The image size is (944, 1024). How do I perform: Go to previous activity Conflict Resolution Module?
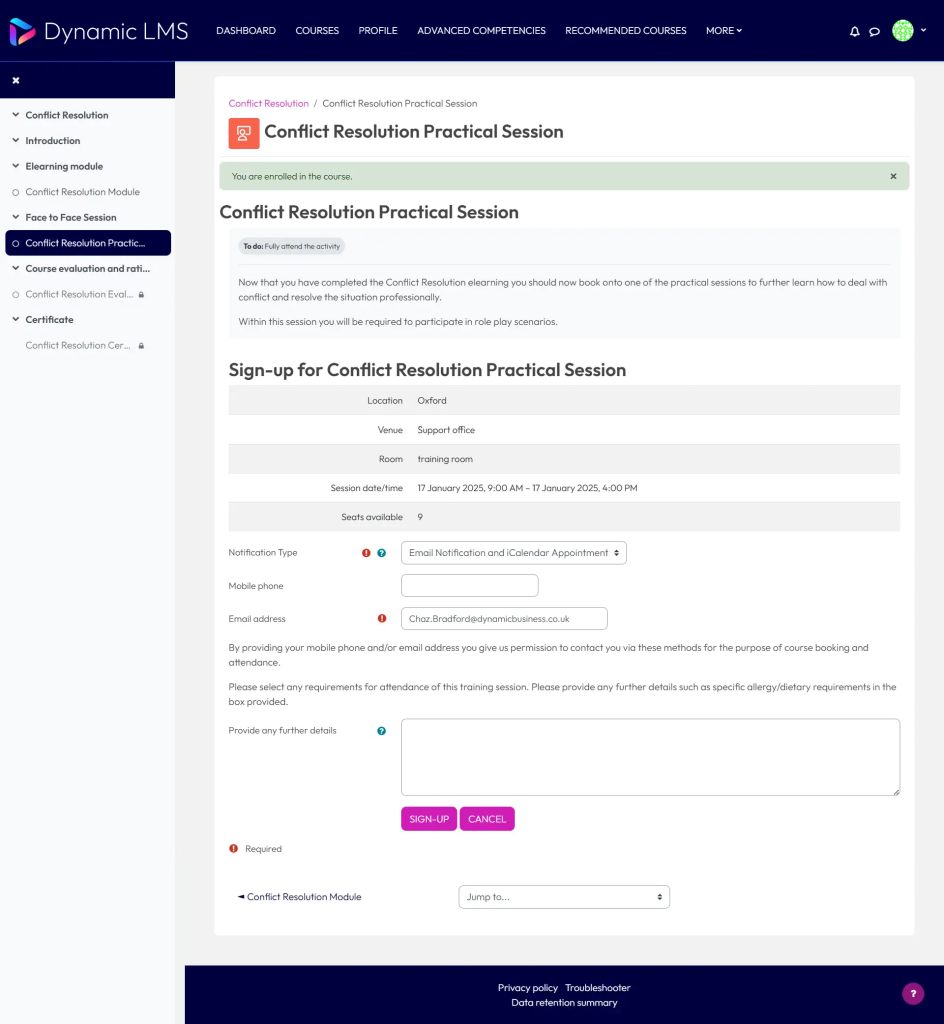pos(299,897)
